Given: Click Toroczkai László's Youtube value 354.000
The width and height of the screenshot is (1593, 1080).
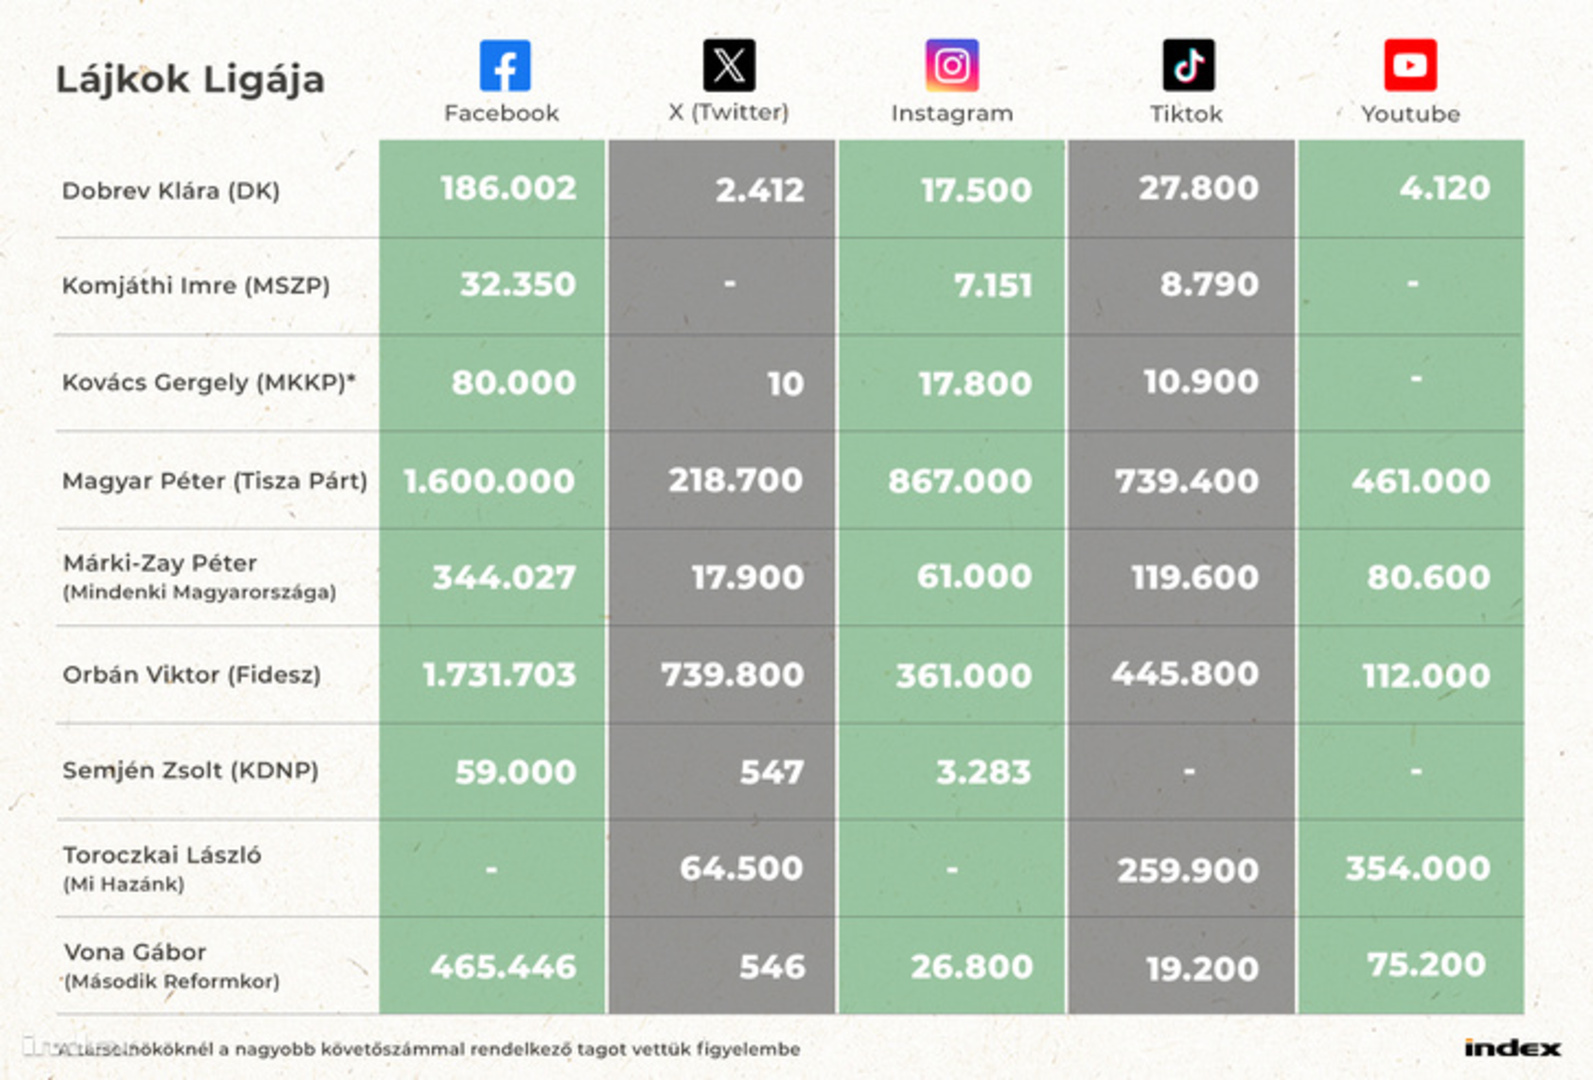Looking at the screenshot, I should pyautogui.click(x=1418, y=868).
